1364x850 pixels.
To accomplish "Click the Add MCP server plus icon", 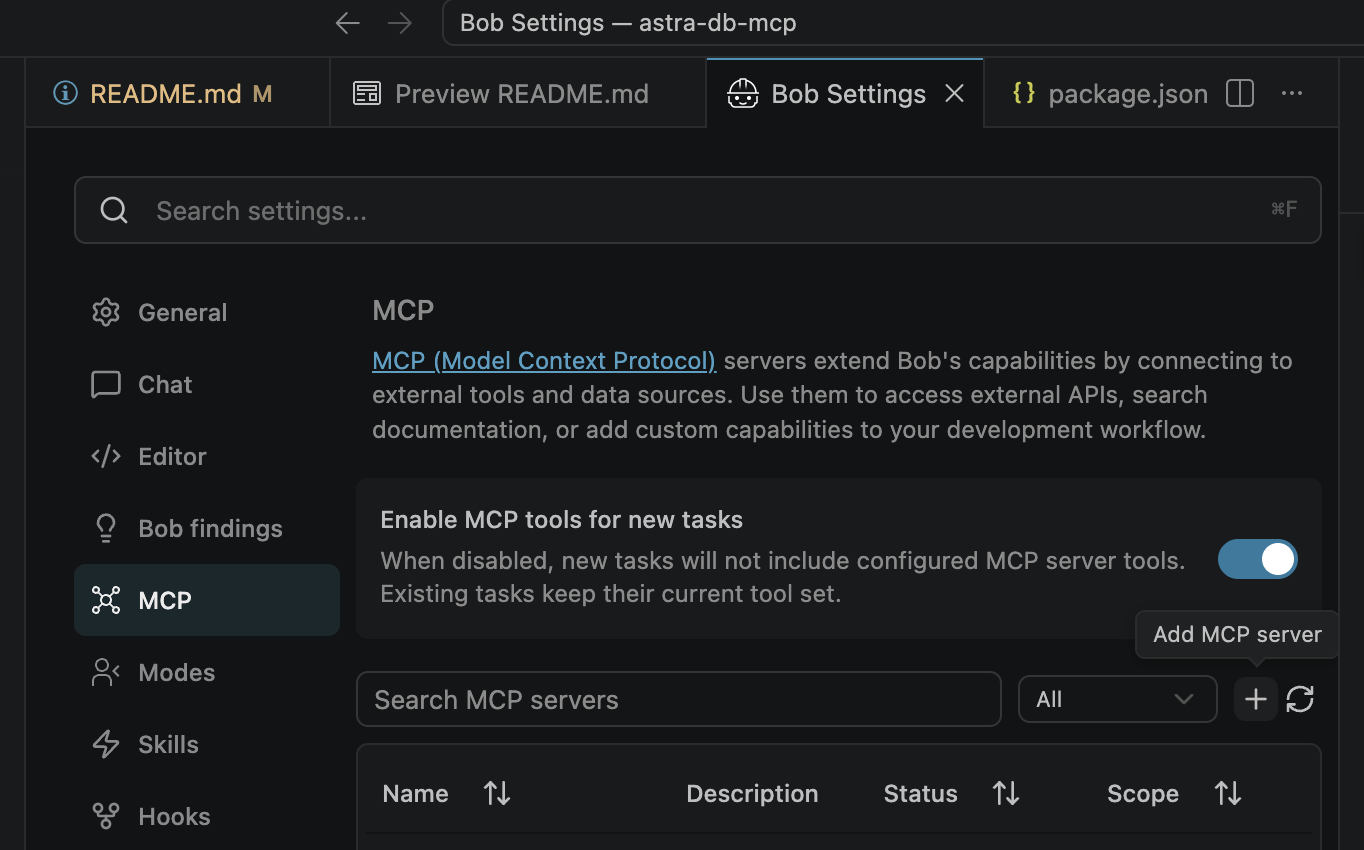I will [x=1256, y=699].
